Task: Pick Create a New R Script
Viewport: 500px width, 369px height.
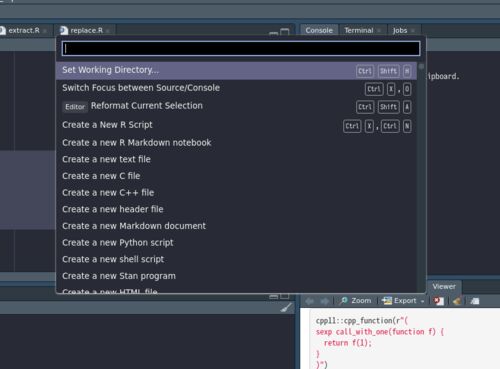Action: tap(236, 125)
